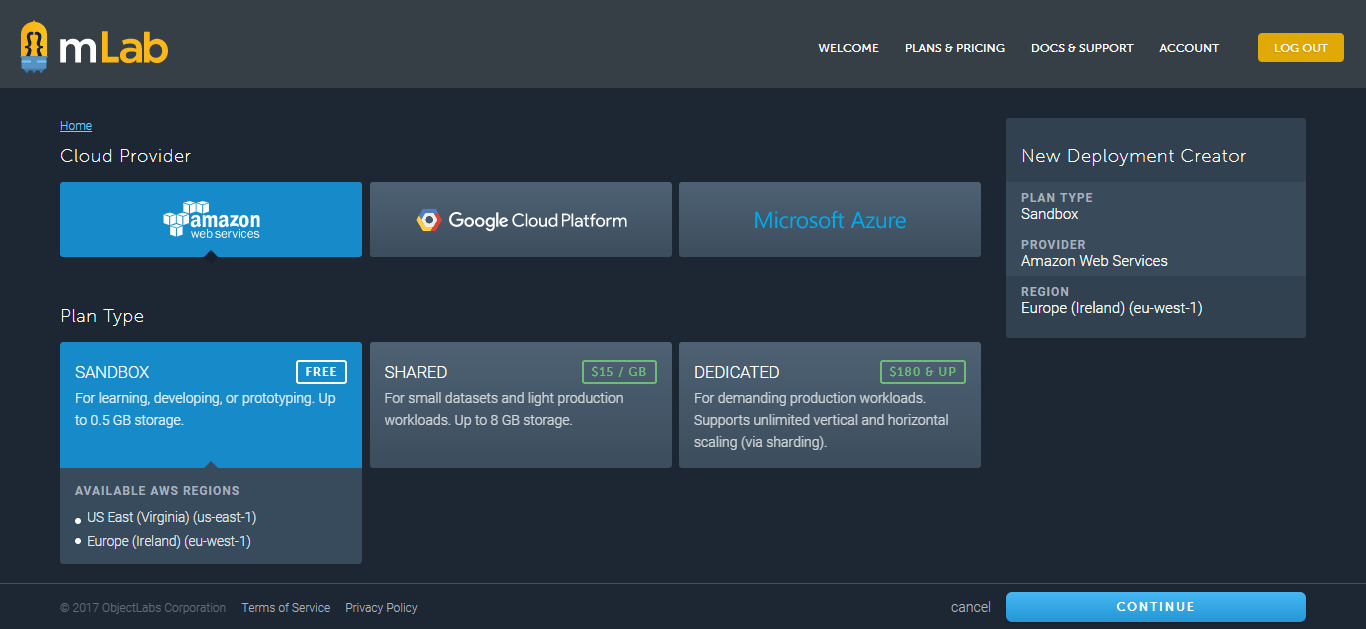Click Amazon Web Services summary provider value
This screenshot has height=629, width=1366.
tap(1094, 261)
